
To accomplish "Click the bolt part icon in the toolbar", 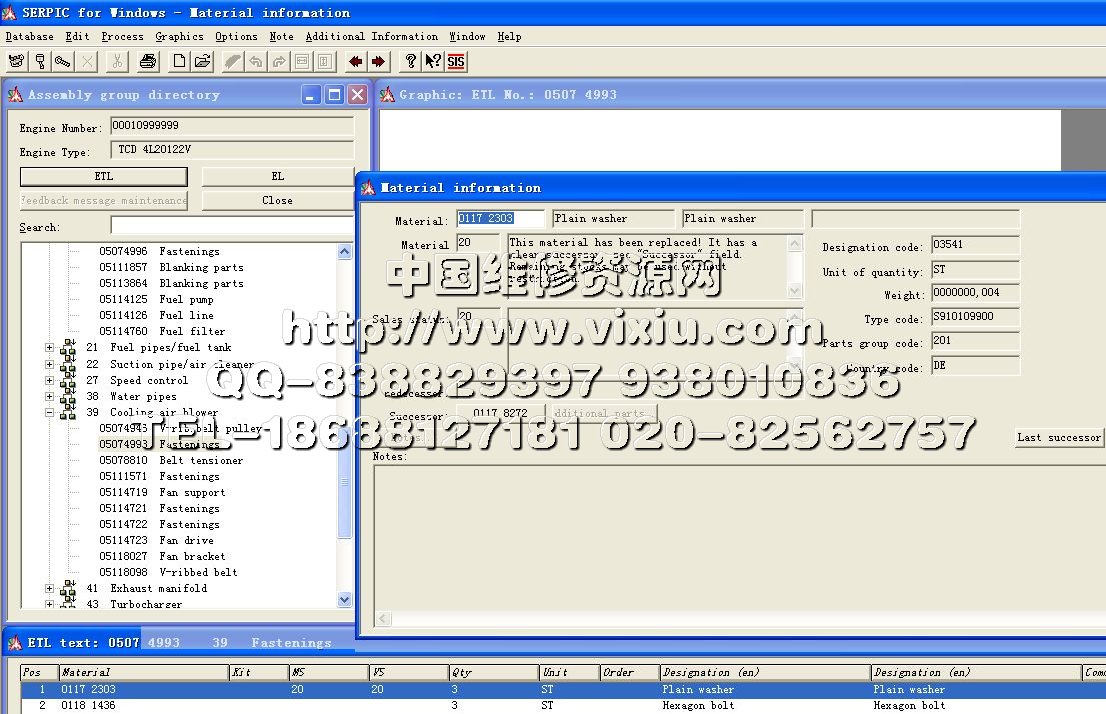I will click(63, 61).
